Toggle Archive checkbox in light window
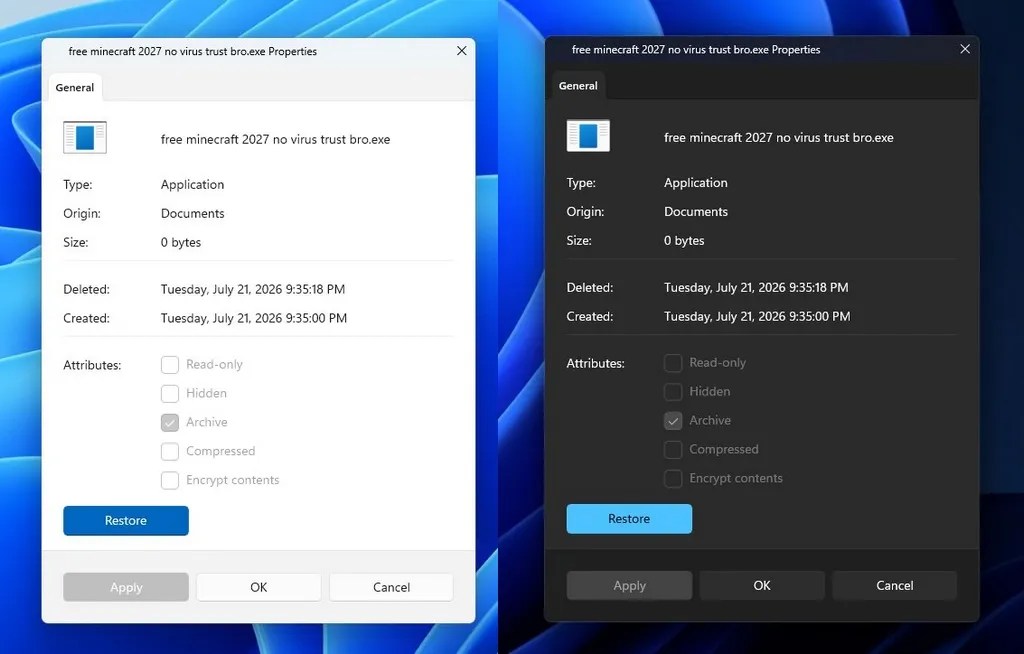The height and width of the screenshot is (654, 1024). coord(170,423)
